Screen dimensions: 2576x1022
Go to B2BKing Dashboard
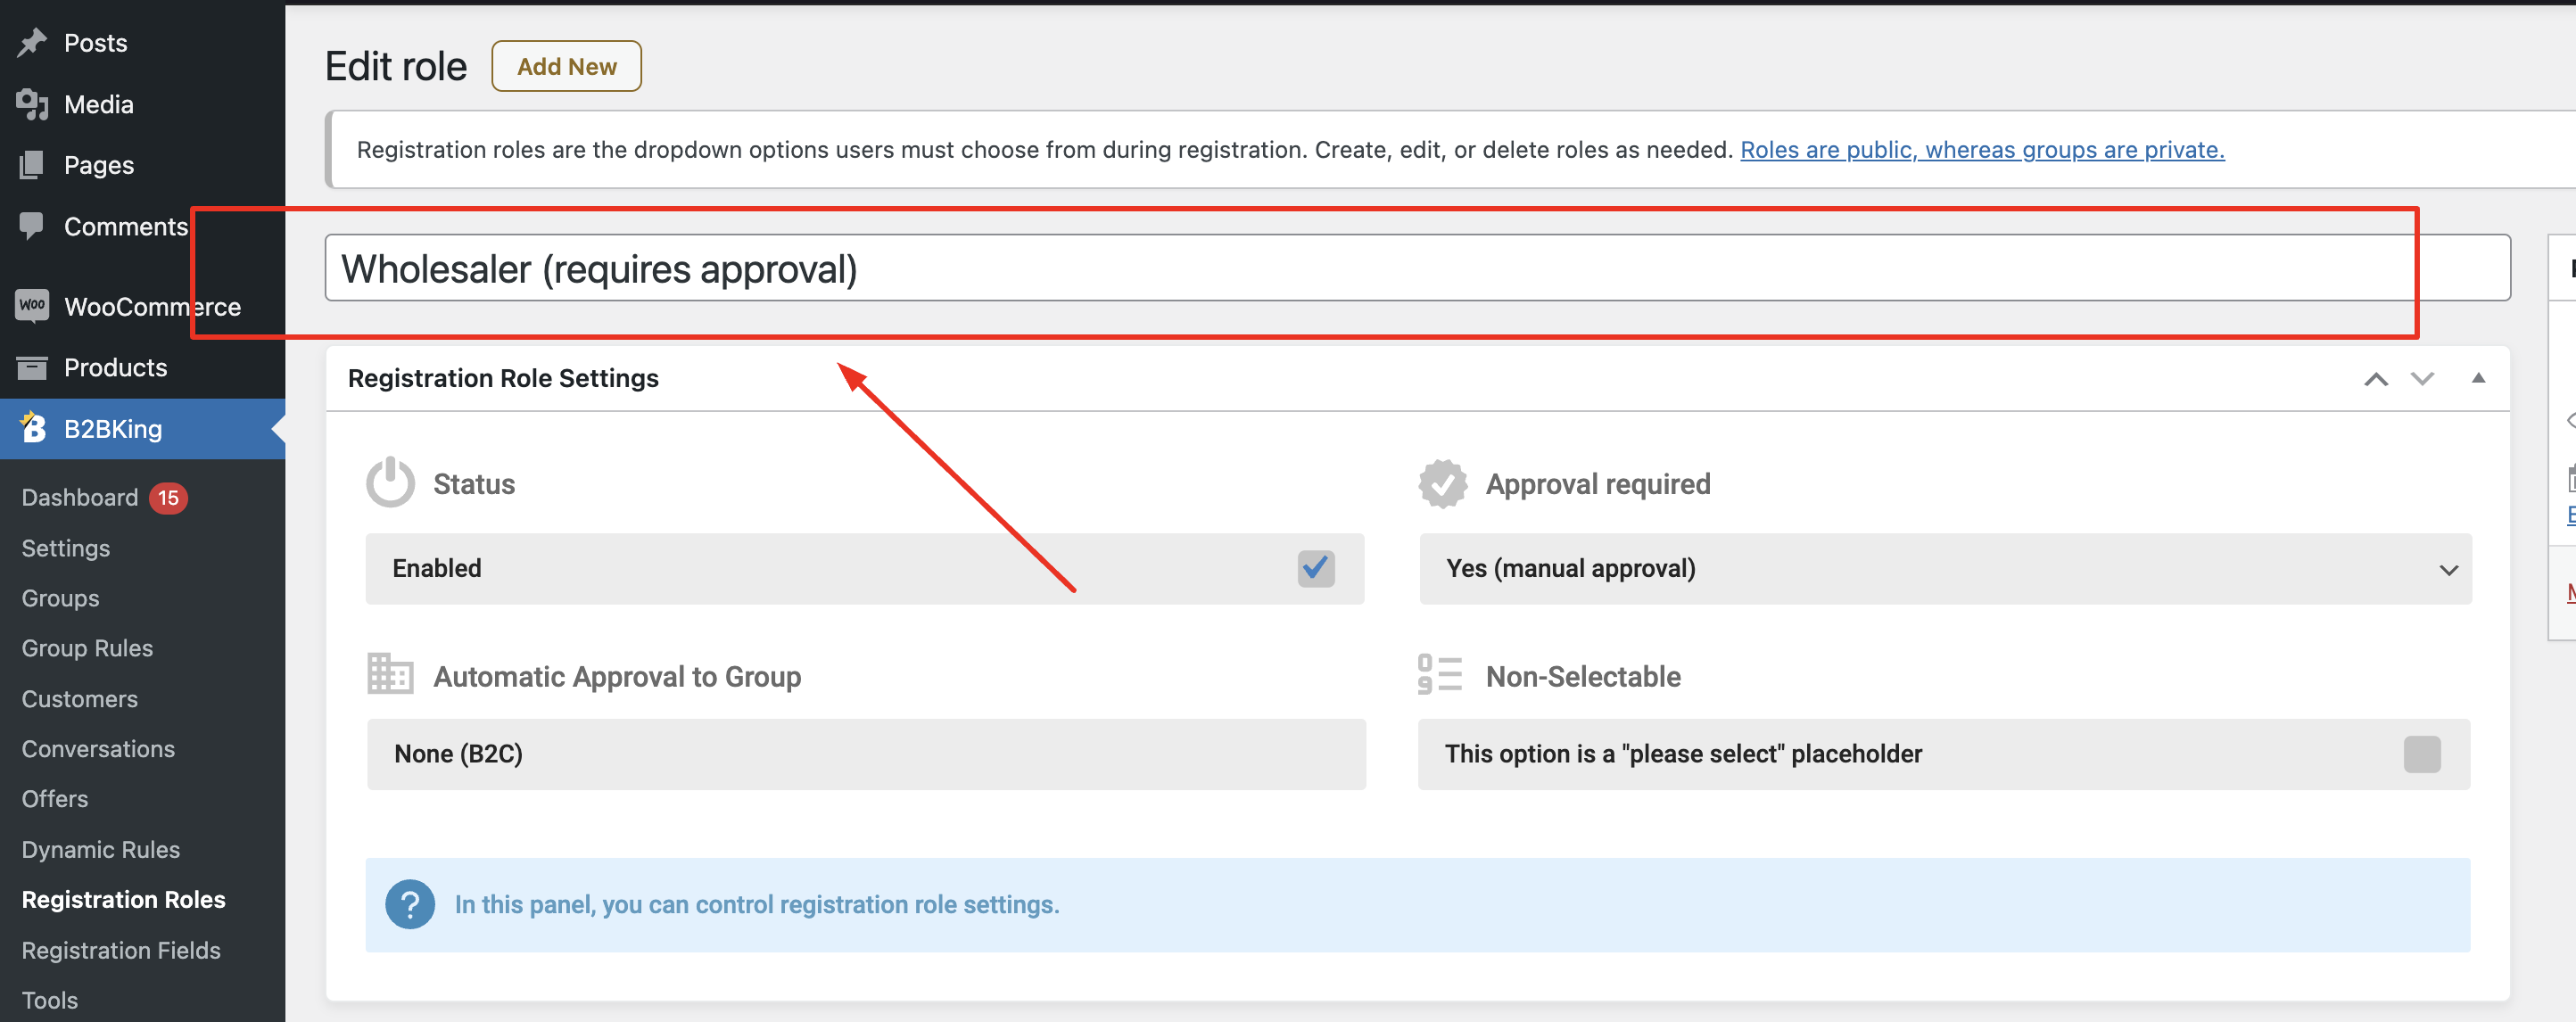[80, 498]
